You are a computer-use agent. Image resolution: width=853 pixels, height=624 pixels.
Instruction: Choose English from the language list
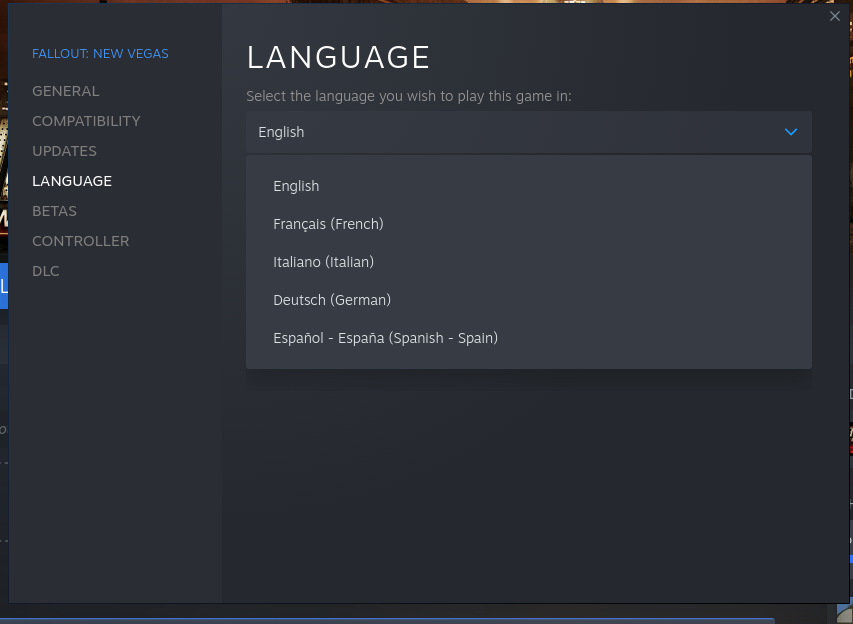point(529,186)
